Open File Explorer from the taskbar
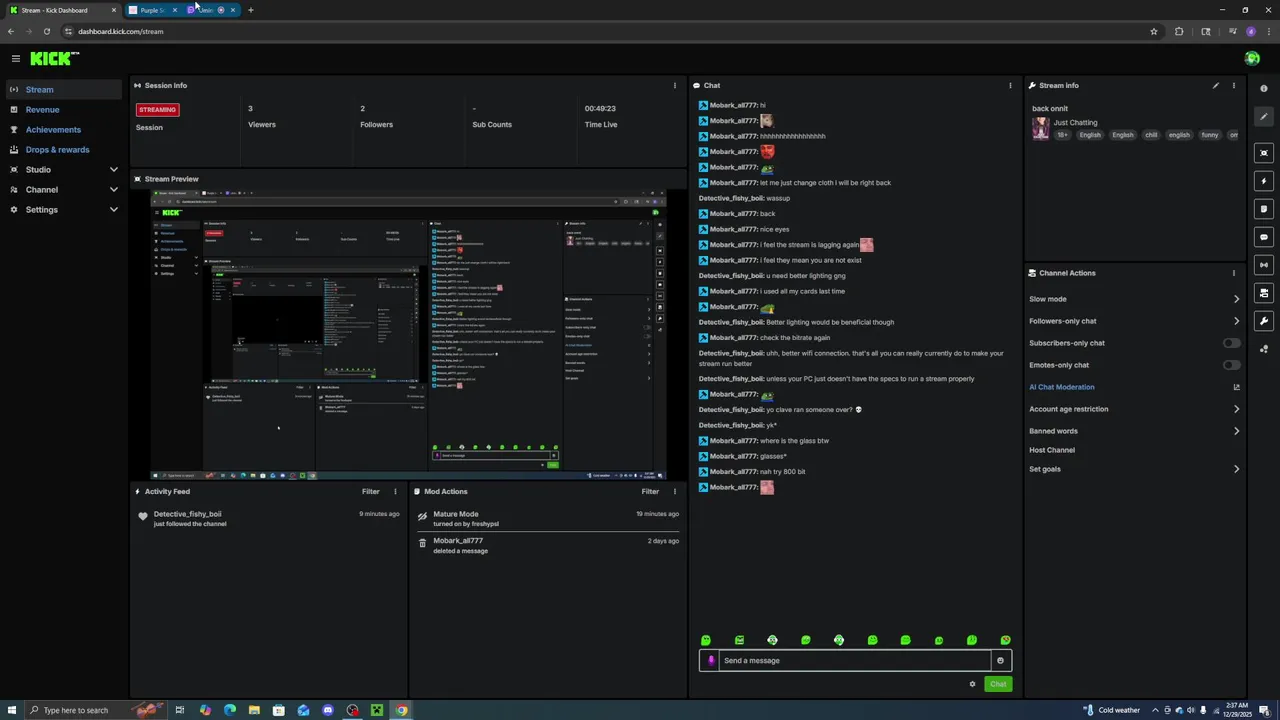This screenshot has height=720, width=1280. pos(254,710)
